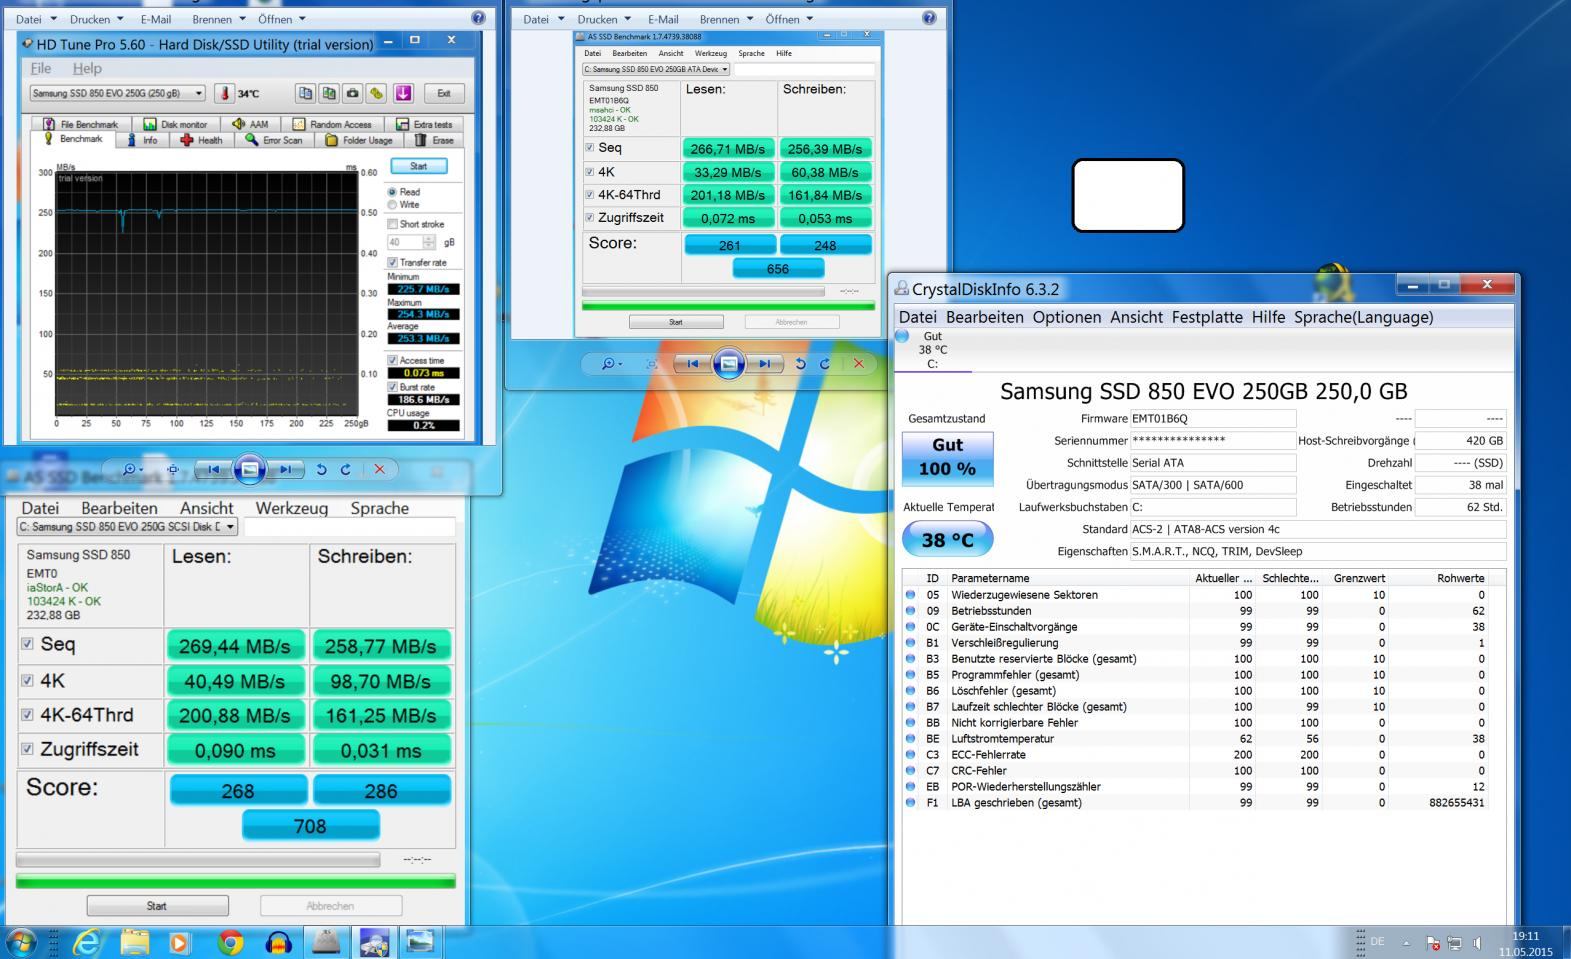Click Short stroke gB size stepper
The image size is (1571, 959).
pyautogui.click(x=429, y=242)
